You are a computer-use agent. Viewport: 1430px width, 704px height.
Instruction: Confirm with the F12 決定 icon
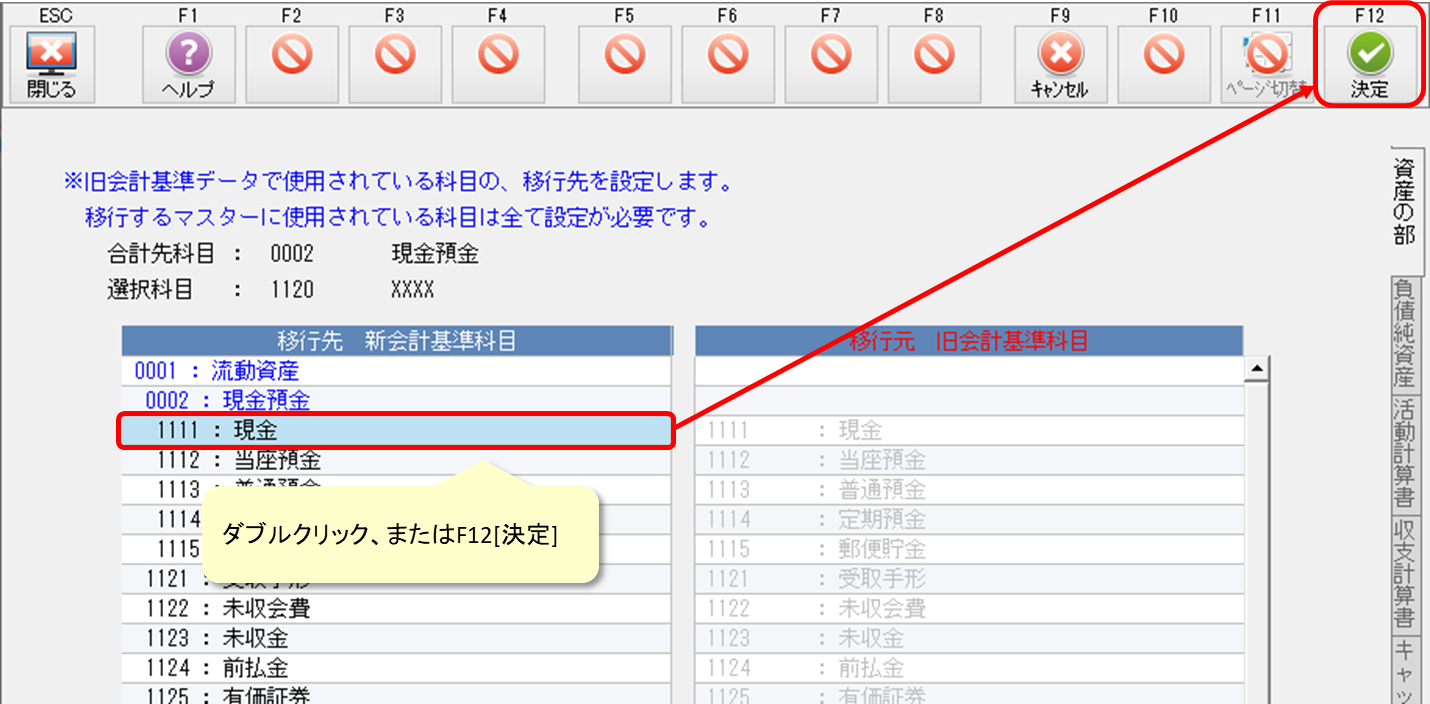coord(1369,64)
